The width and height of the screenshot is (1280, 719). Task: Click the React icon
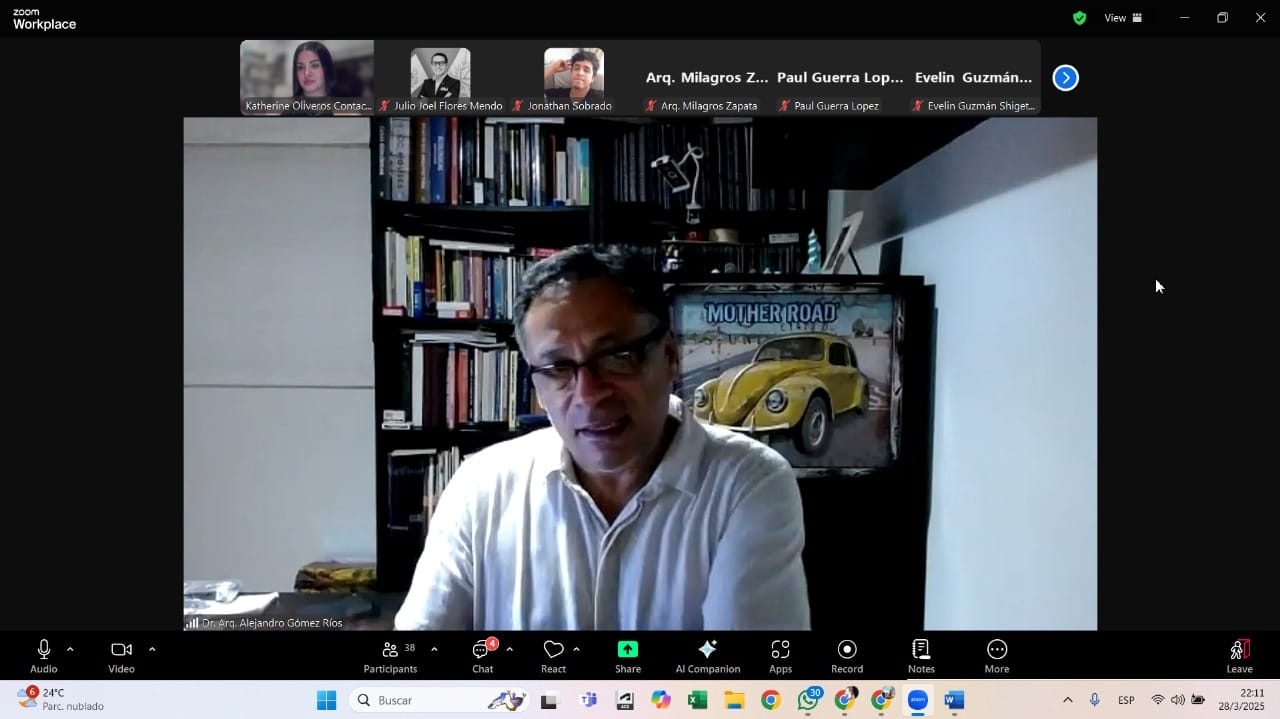[x=553, y=656]
